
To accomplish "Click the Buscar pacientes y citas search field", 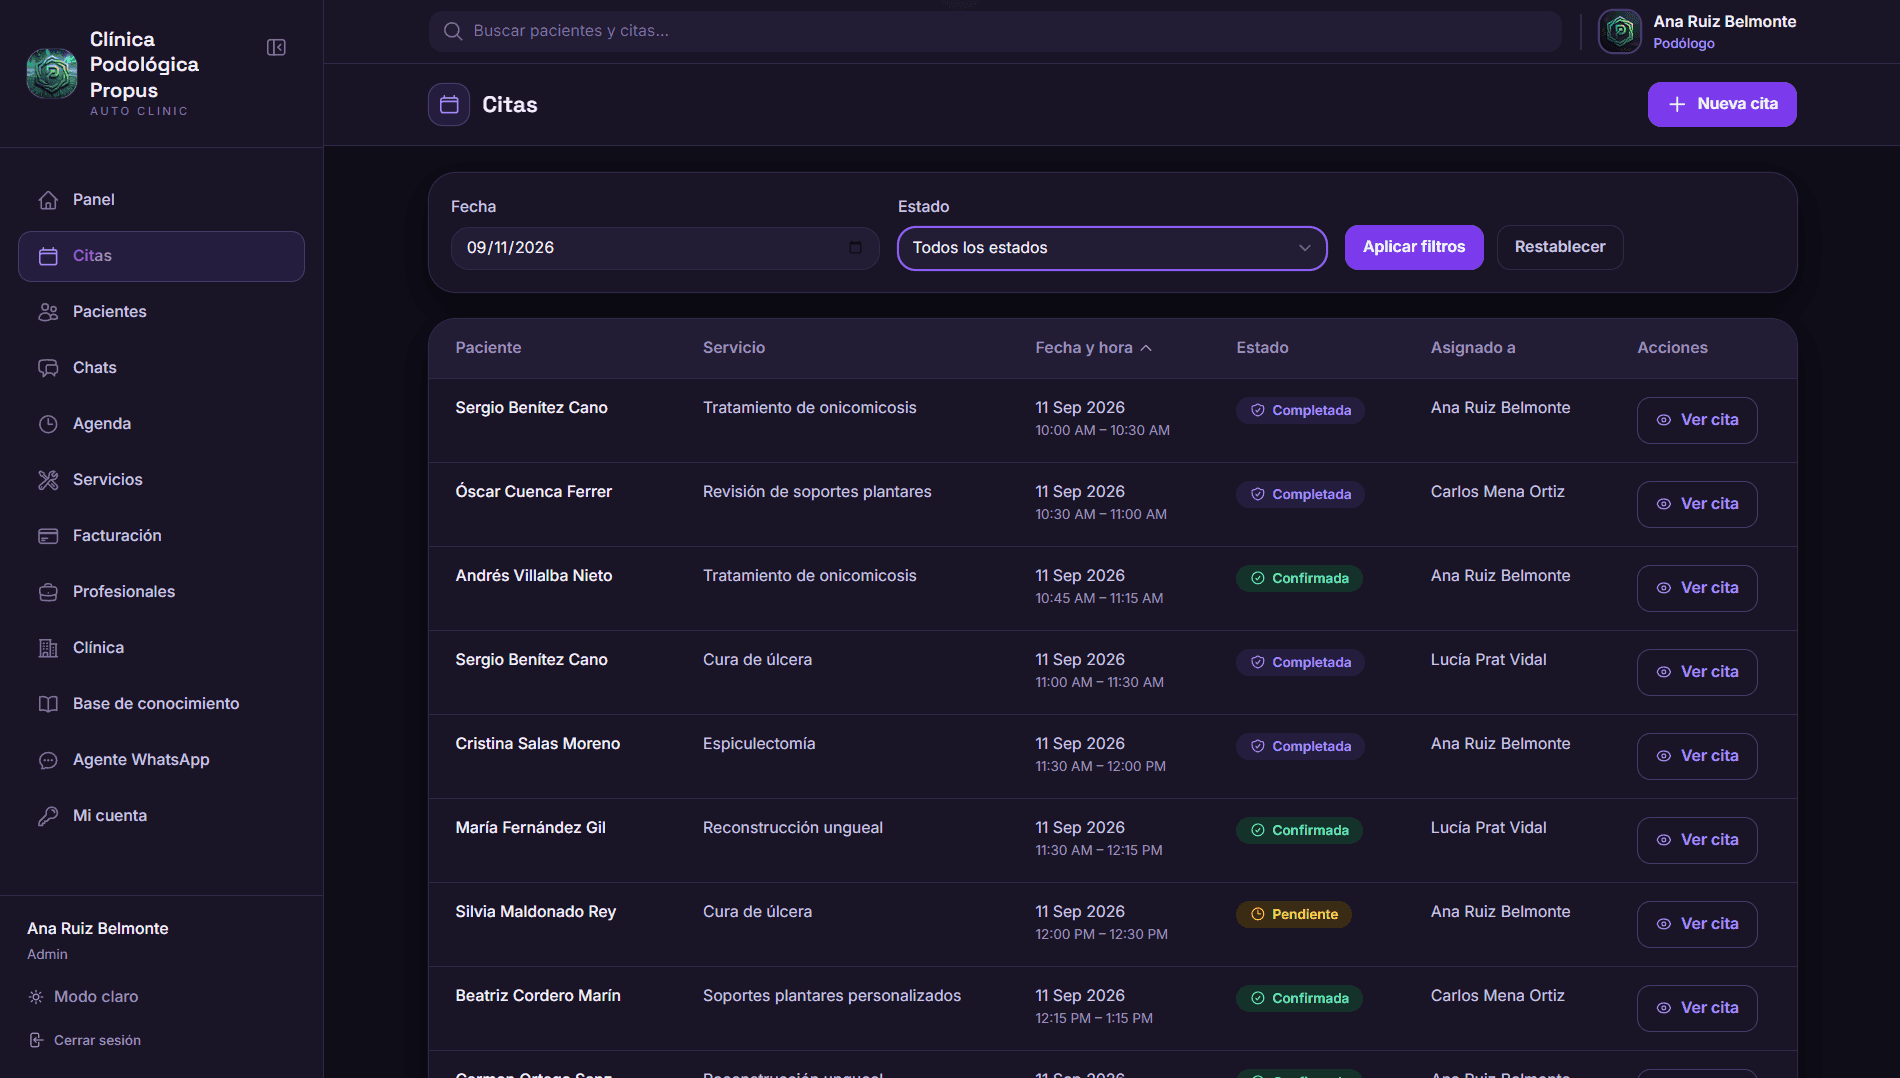I will (x=995, y=31).
